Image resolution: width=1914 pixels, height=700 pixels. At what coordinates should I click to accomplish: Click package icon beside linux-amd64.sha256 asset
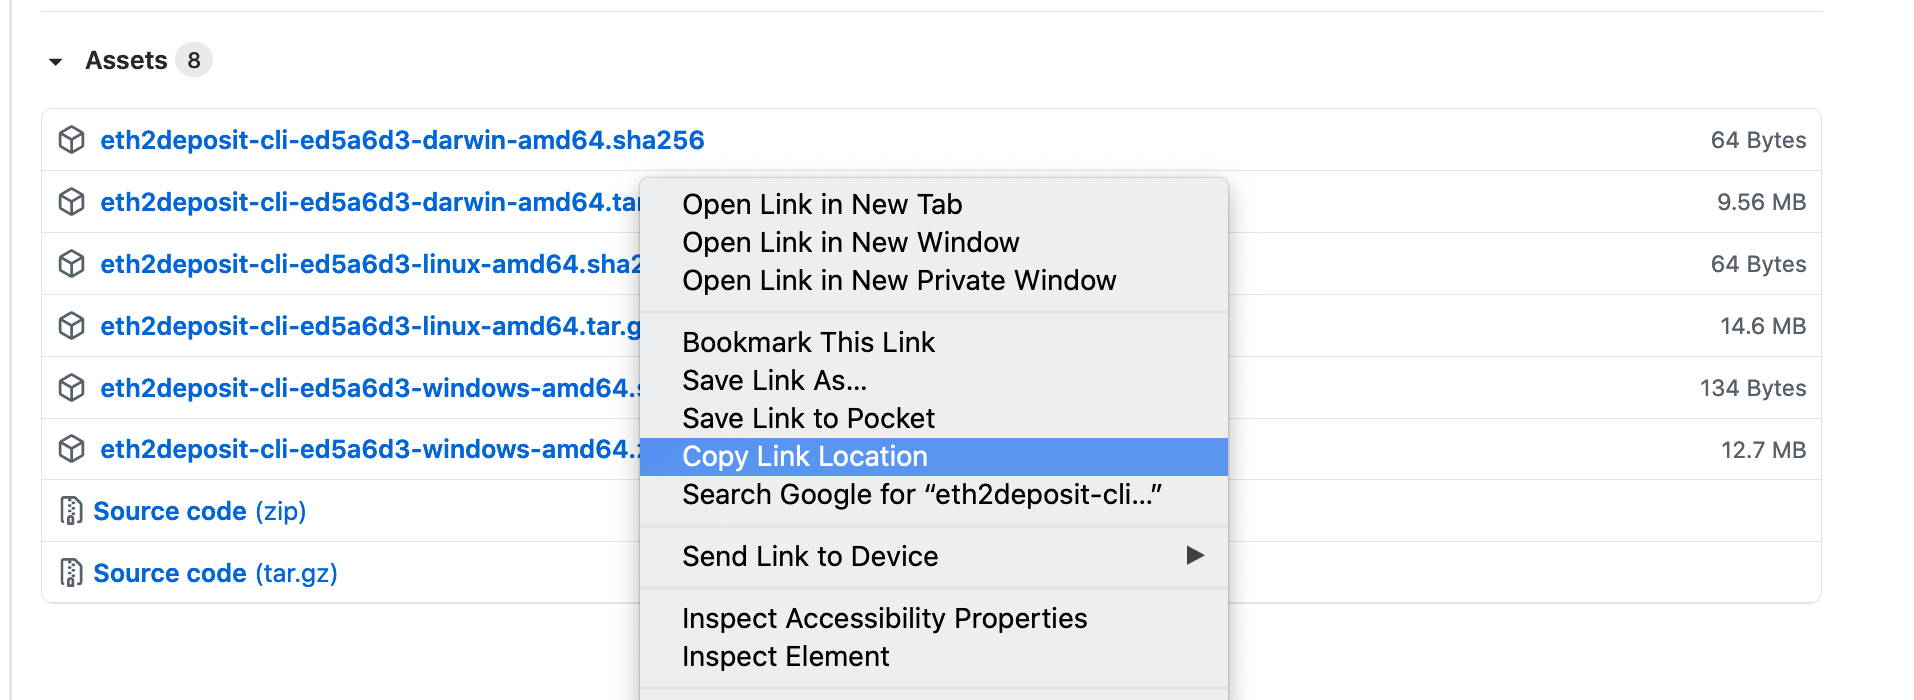pos(71,264)
